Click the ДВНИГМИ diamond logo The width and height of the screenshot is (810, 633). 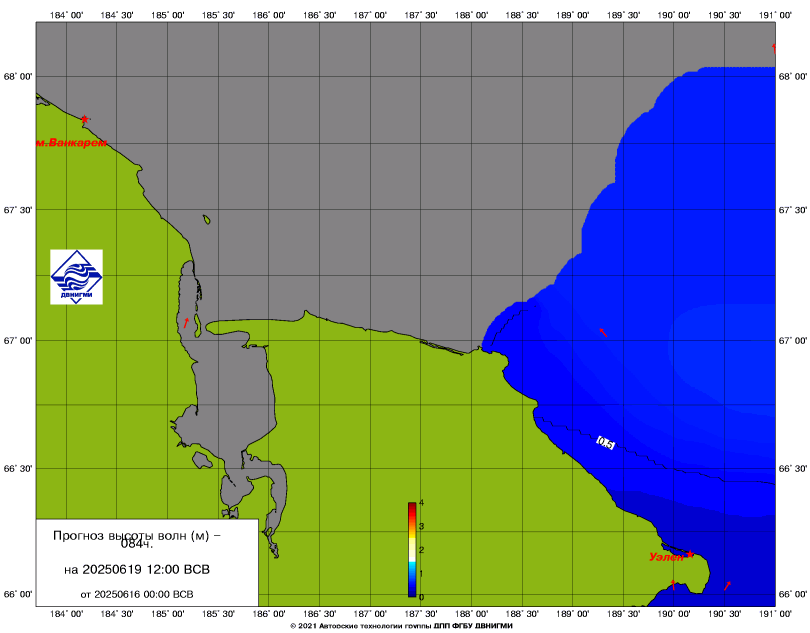[76, 277]
